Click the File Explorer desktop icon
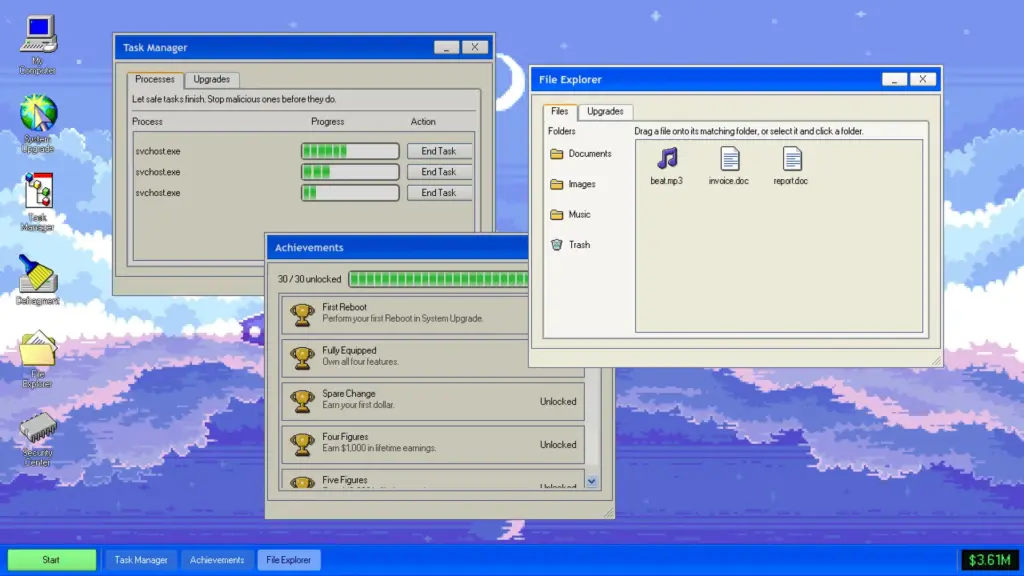The image size is (1024, 576). (x=38, y=359)
